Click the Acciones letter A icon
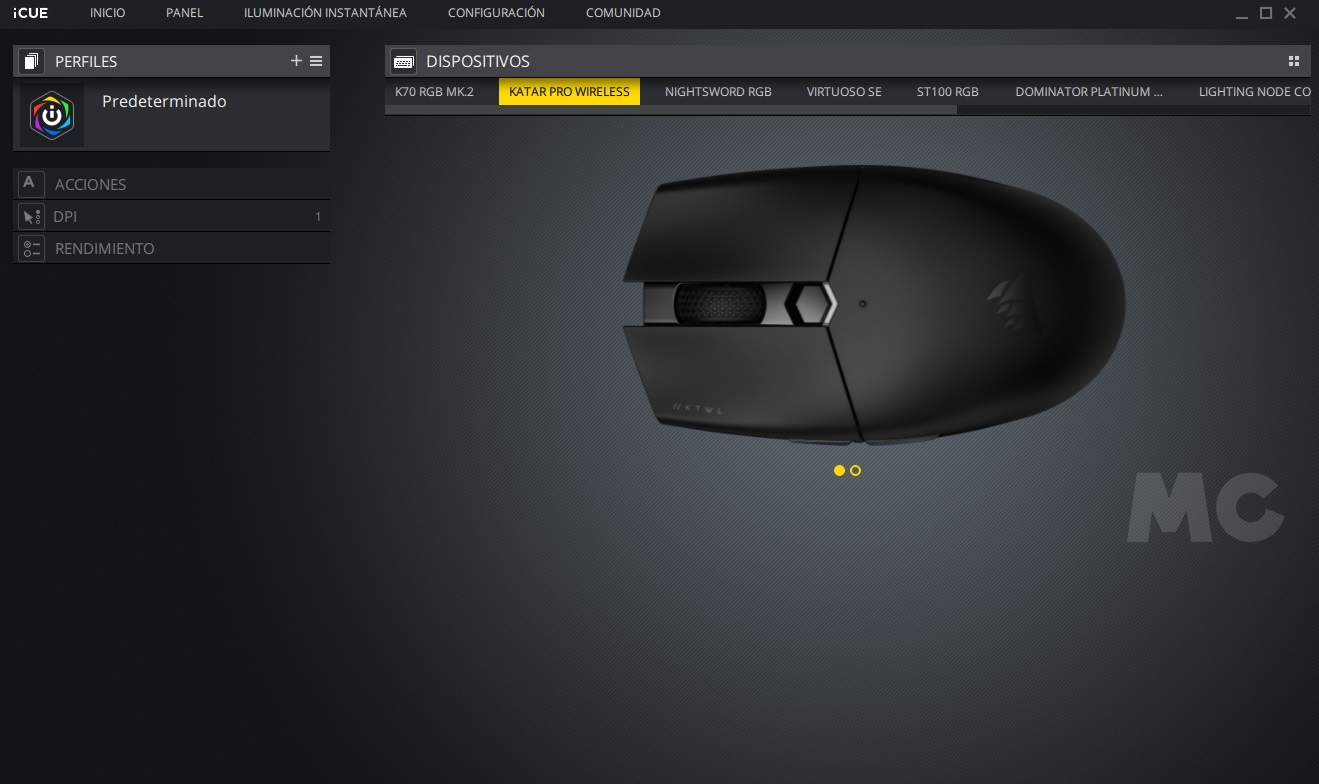Image resolution: width=1319 pixels, height=784 pixels. 30,184
